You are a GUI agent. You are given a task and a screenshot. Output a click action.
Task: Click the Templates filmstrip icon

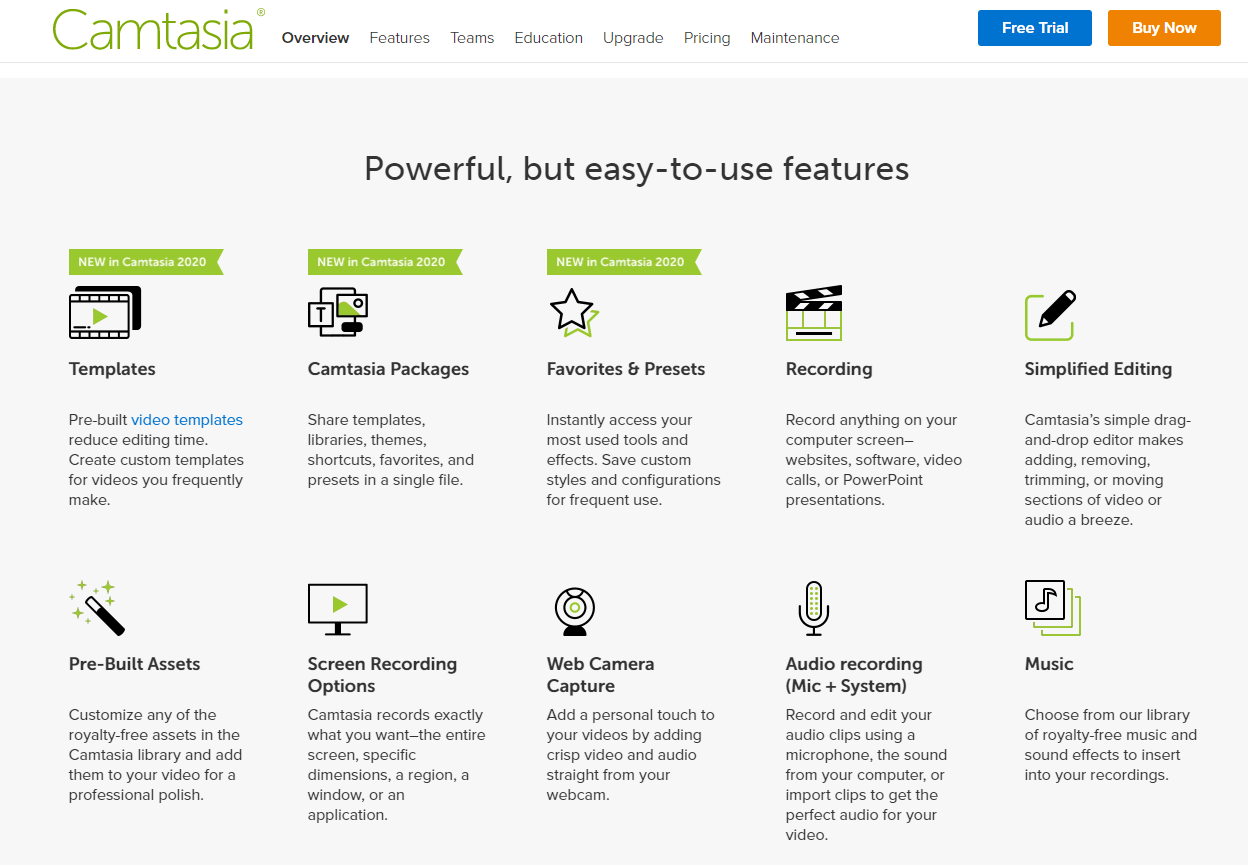104,312
